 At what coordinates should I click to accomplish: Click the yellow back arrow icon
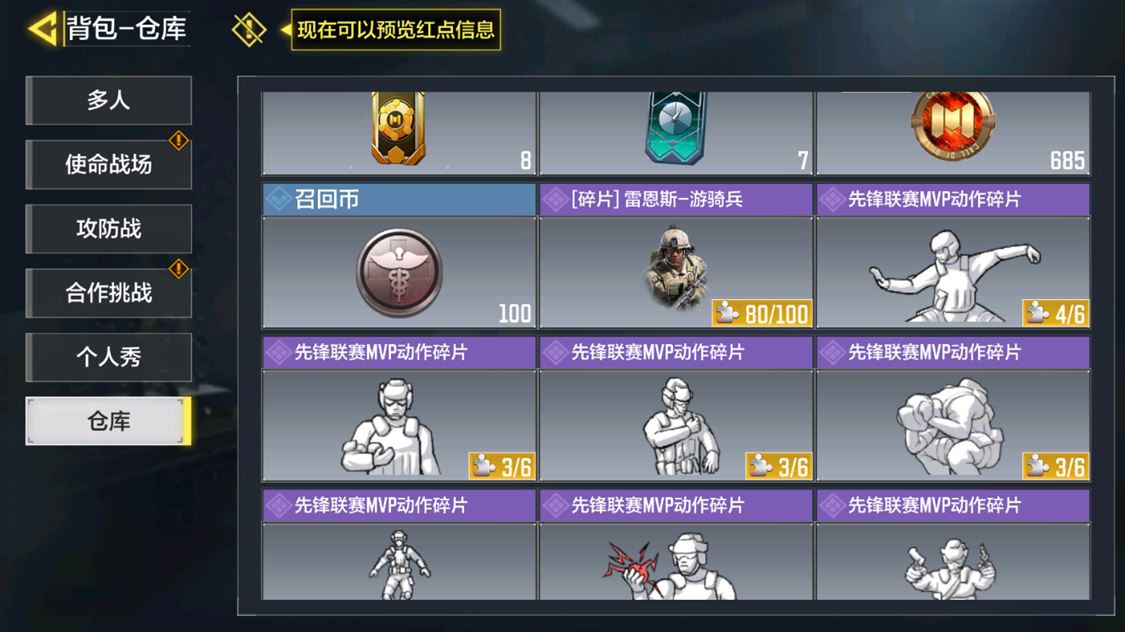[42, 29]
